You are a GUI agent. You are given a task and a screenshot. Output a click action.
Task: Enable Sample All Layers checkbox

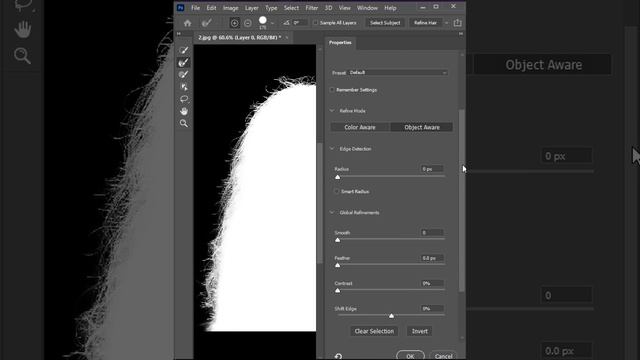pyautogui.click(x=315, y=23)
